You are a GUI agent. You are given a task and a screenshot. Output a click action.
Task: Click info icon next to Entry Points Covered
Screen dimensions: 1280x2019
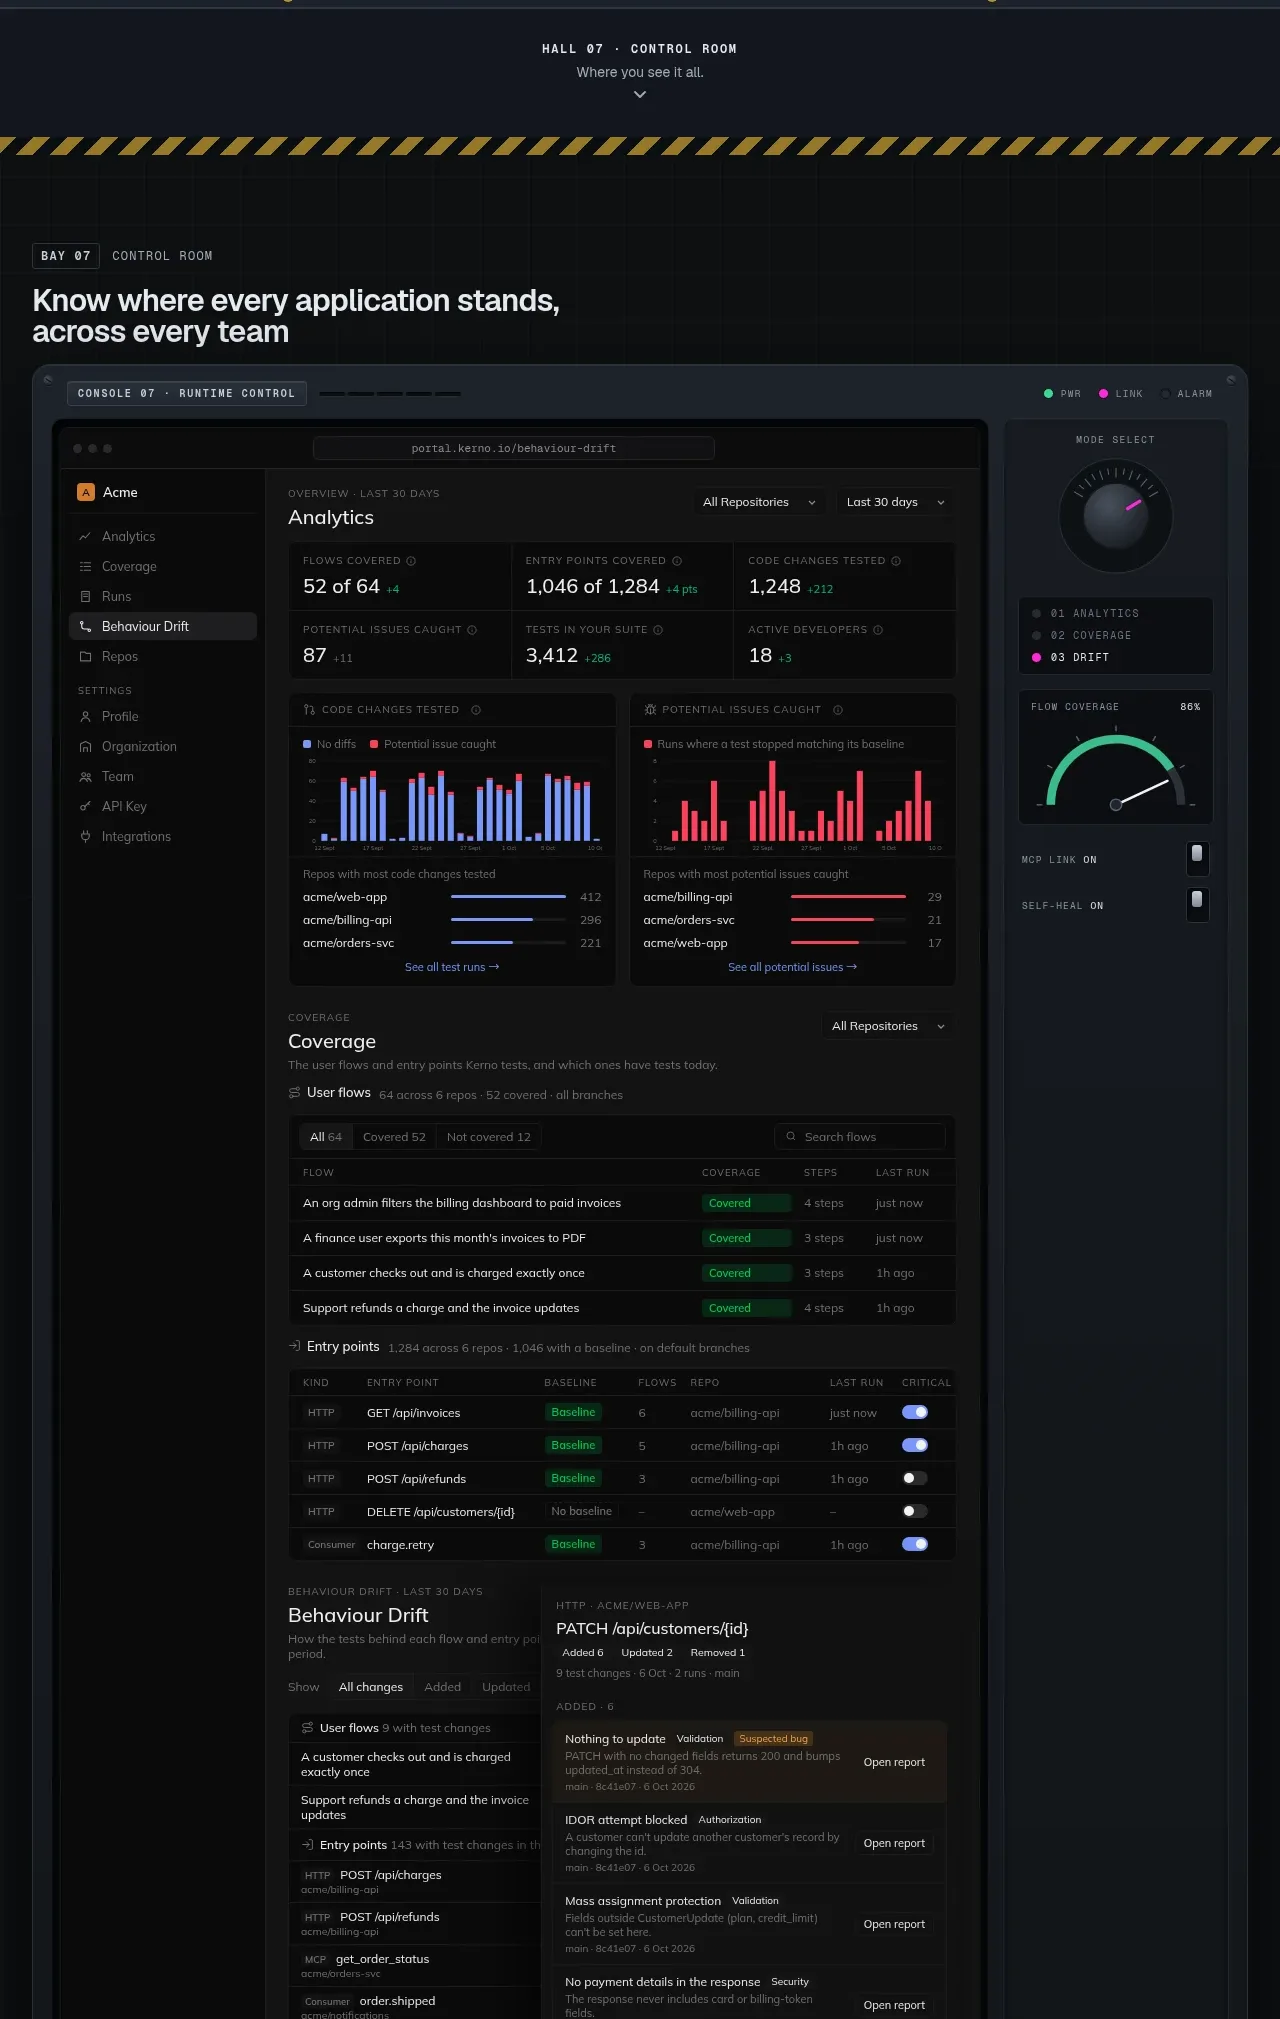pos(677,561)
